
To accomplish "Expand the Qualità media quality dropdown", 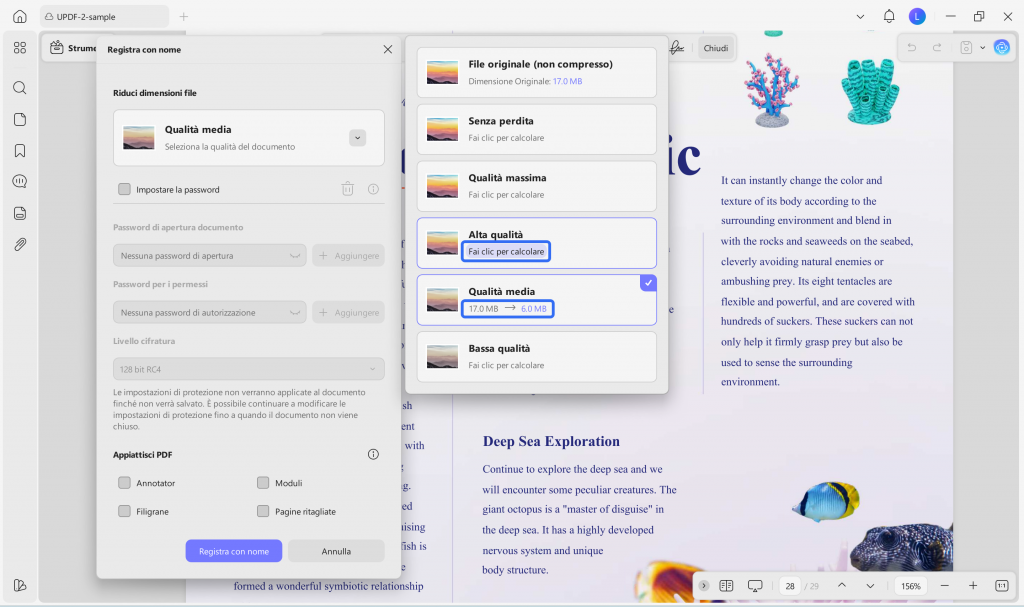I will [x=357, y=138].
